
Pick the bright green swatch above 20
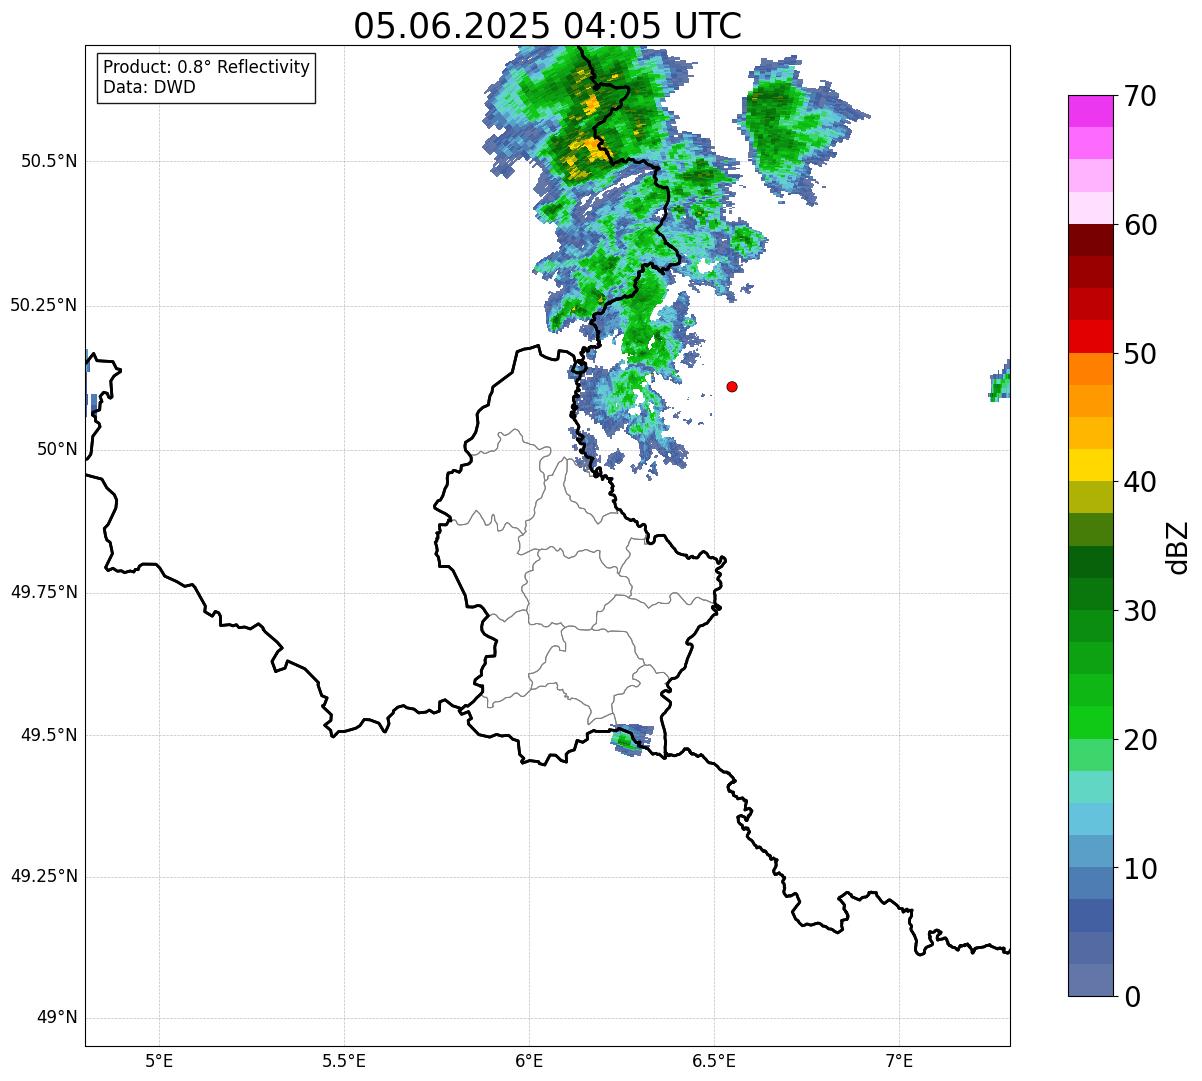click(1091, 722)
